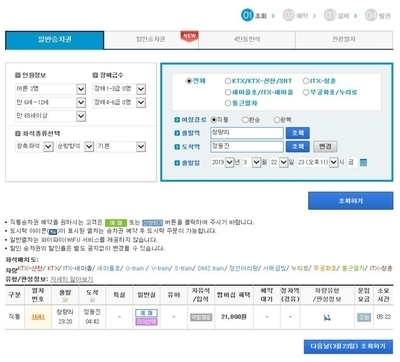Open the departure date calendar icon

coord(363,163)
